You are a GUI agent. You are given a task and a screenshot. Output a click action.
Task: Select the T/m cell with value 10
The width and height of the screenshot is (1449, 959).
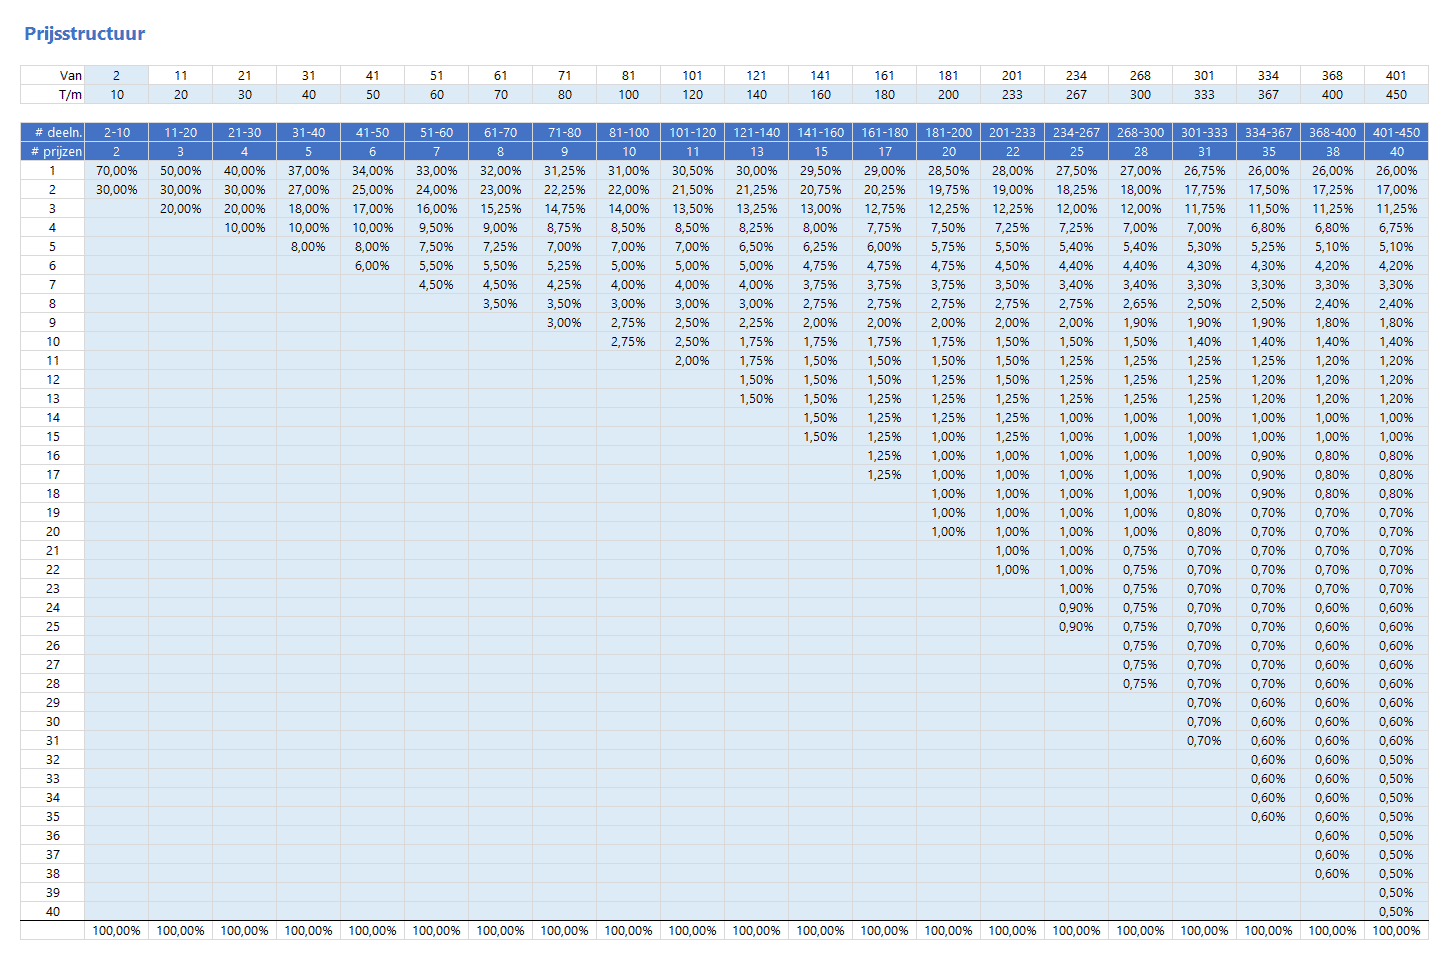[x=116, y=94]
